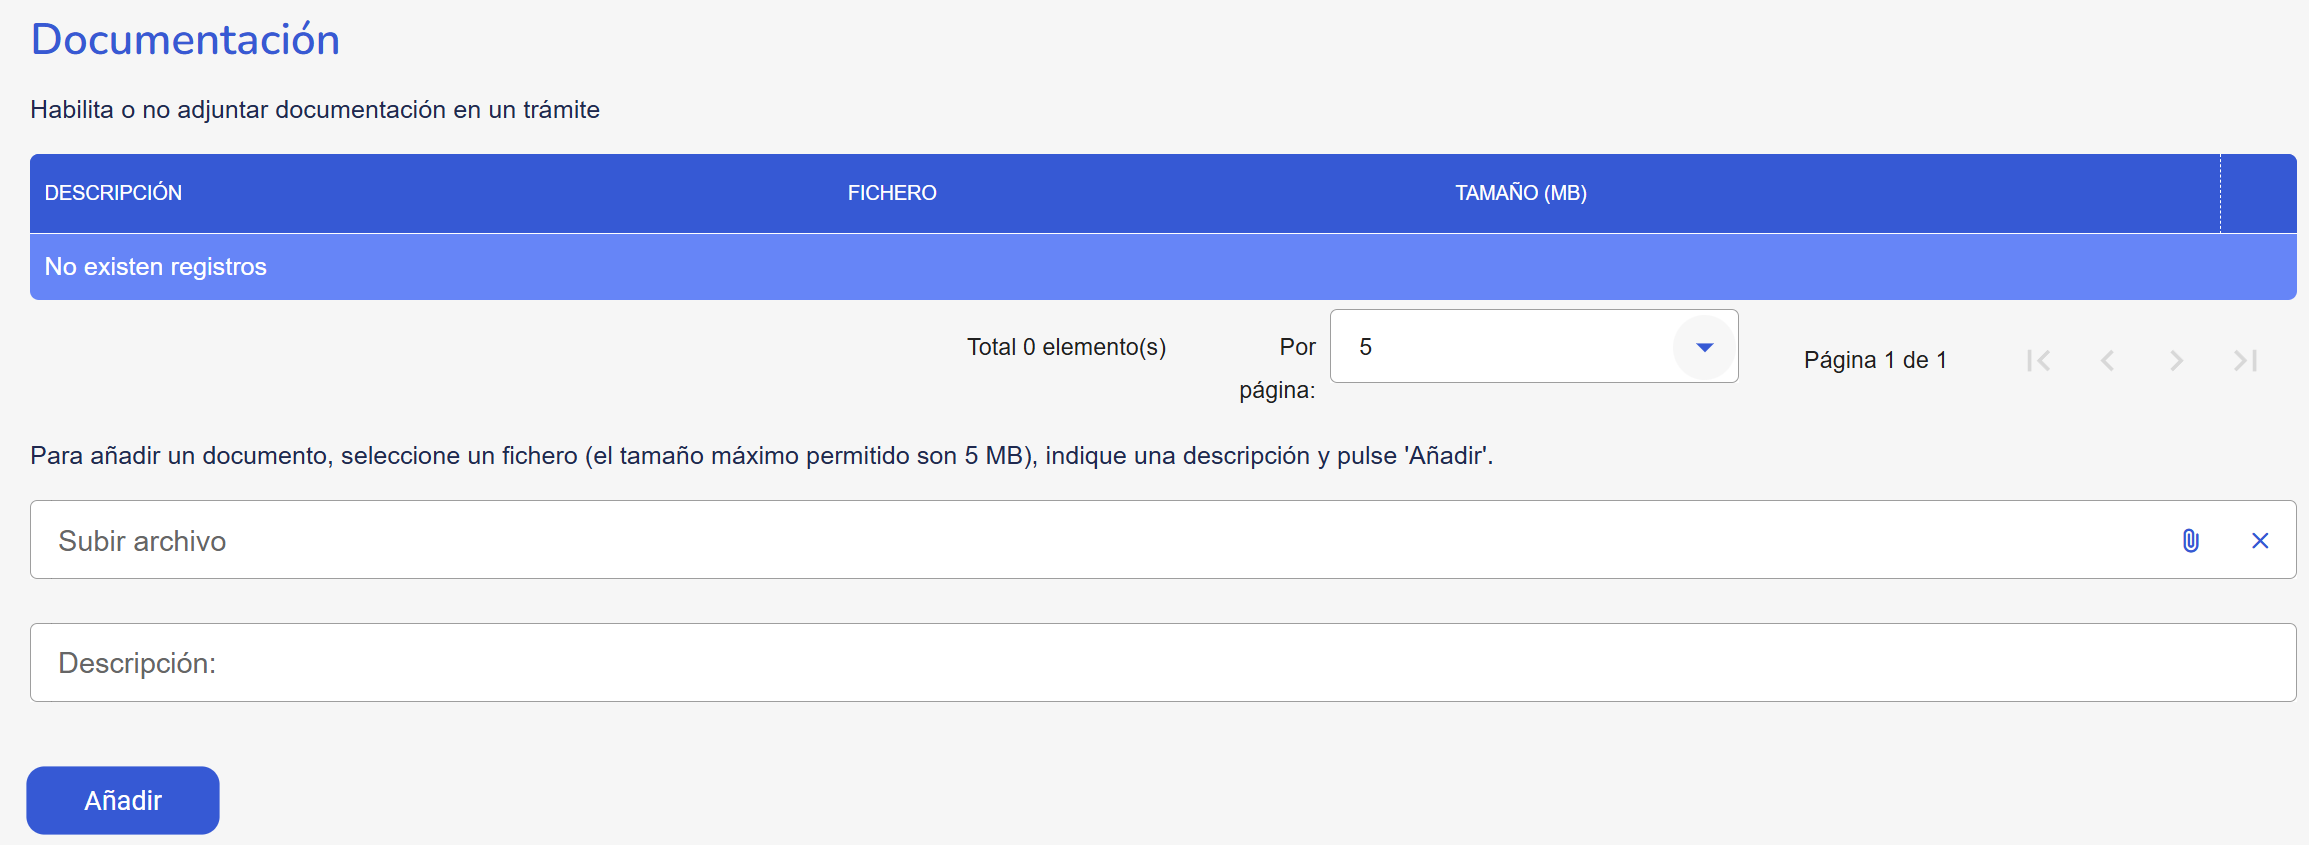Click the 'Total 0 elemento(s)' counter text

tap(1066, 347)
